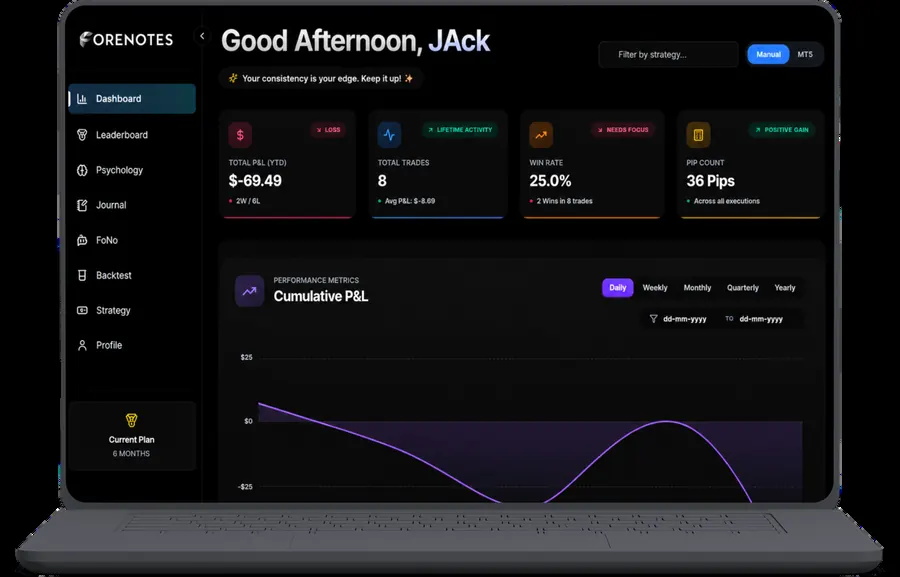Click the Avg P&L: $-8.69 text
This screenshot has height=577, width=900.
[x=410, y=201]
